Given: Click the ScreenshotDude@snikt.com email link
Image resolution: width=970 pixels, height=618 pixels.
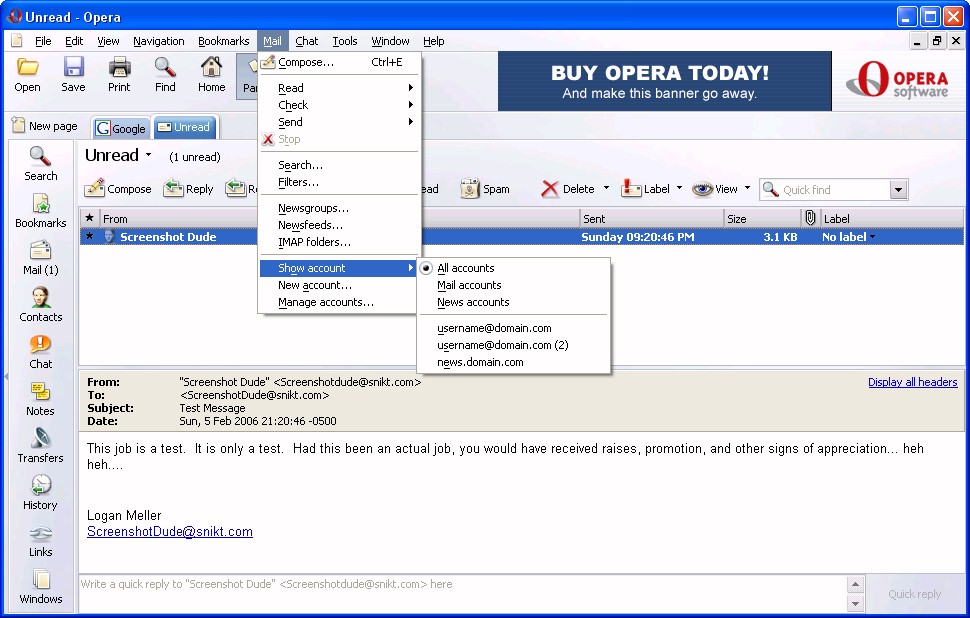Looking at the screenshot, I should tap(169, 532).
